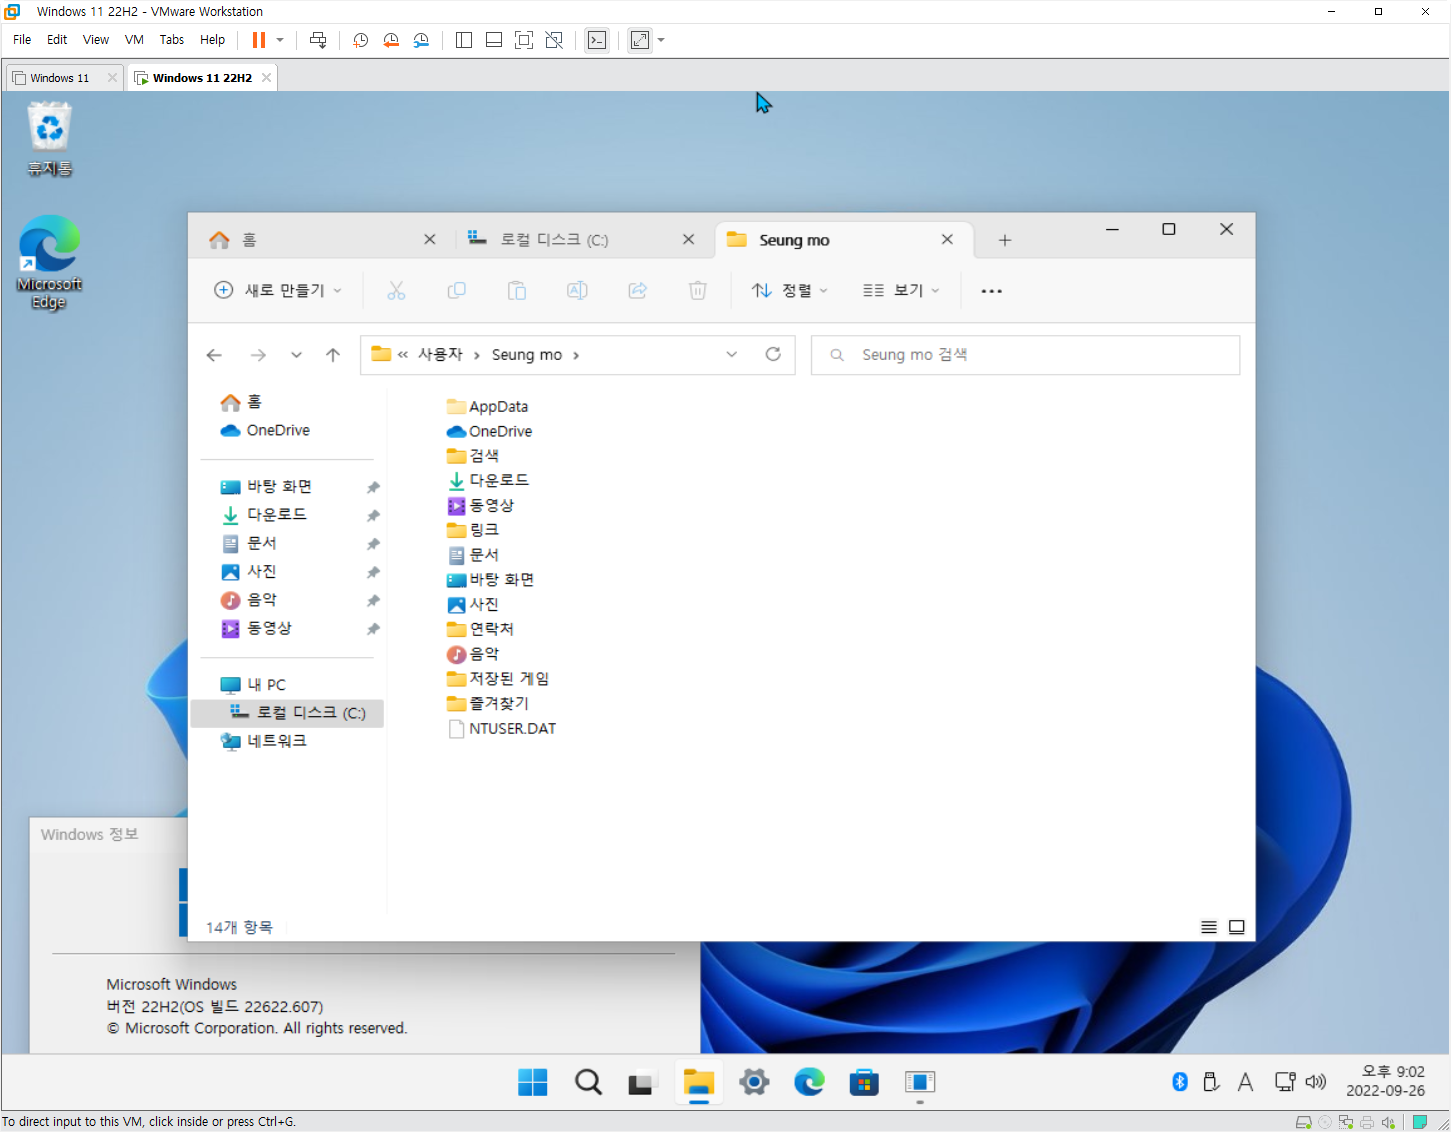The image size is (1451, 1132).
Task: Select the Microsoft Edge desktop shortcut
Action: click(x=49, y=262)
